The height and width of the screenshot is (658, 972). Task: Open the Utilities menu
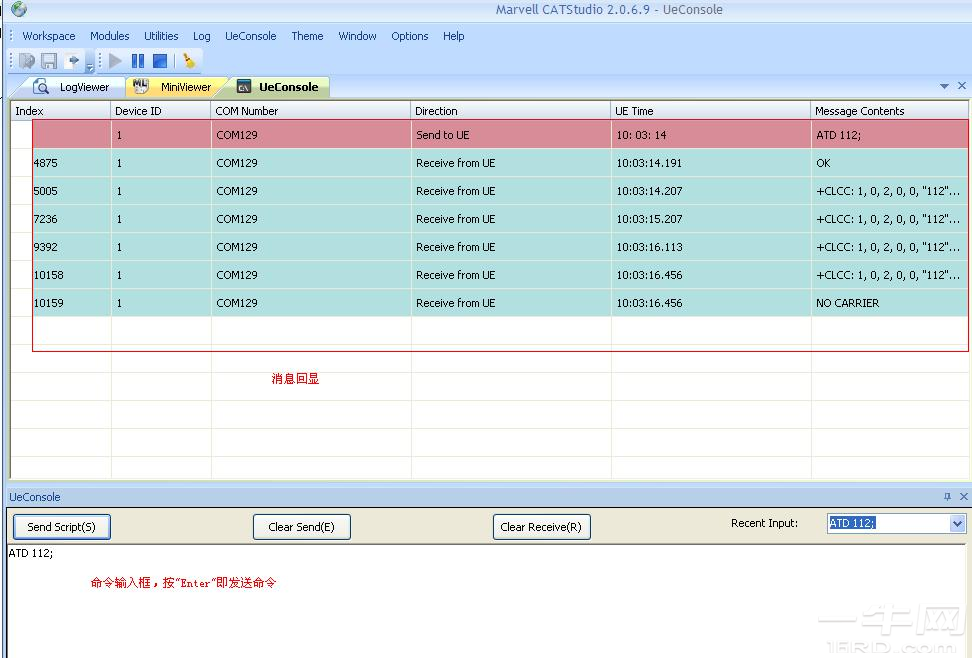161,36
